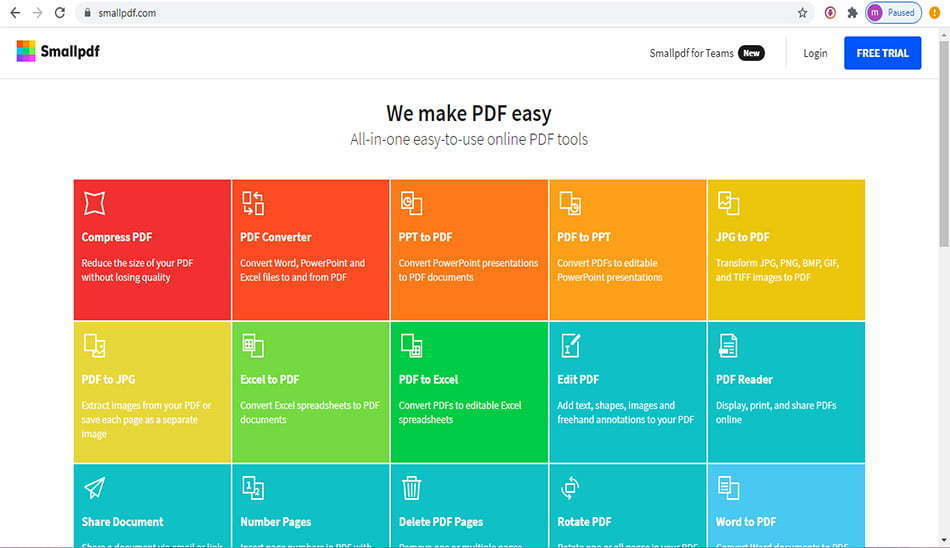Click 'All-in-one easy-to-use online PDF tools' subtitle
This screenshot has height=548, width=950.
tap(469, 139)
